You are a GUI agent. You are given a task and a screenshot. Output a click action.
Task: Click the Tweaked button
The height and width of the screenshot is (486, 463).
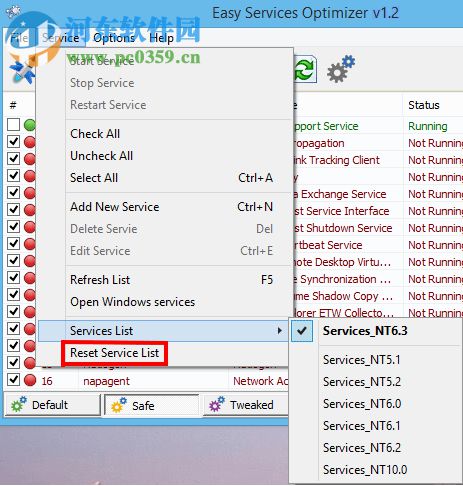(246, 405)
